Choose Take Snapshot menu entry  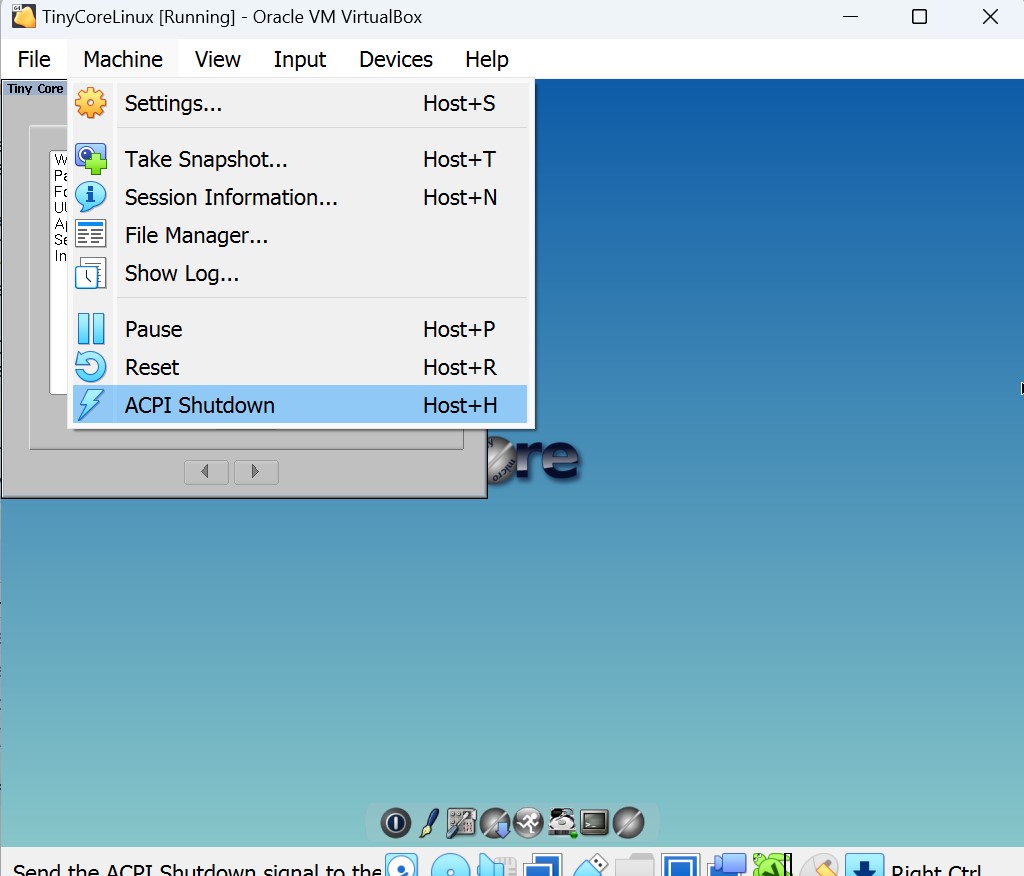click(x=300, y=159)
